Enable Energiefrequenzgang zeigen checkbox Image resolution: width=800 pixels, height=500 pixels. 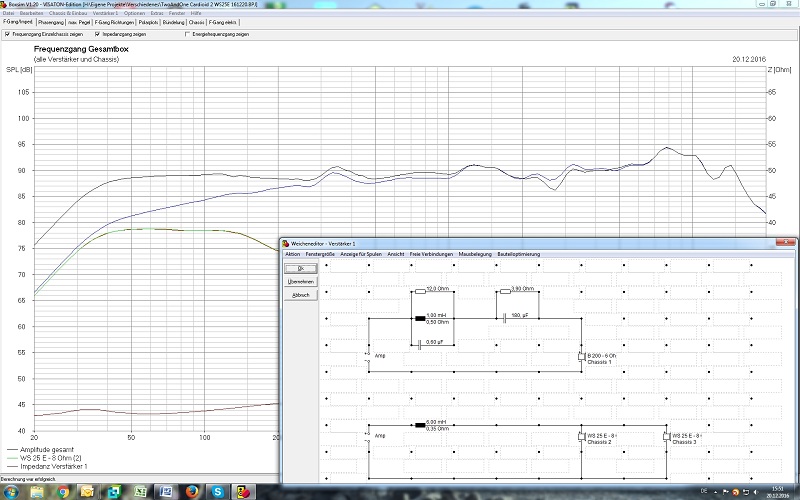tap(187, 34)
